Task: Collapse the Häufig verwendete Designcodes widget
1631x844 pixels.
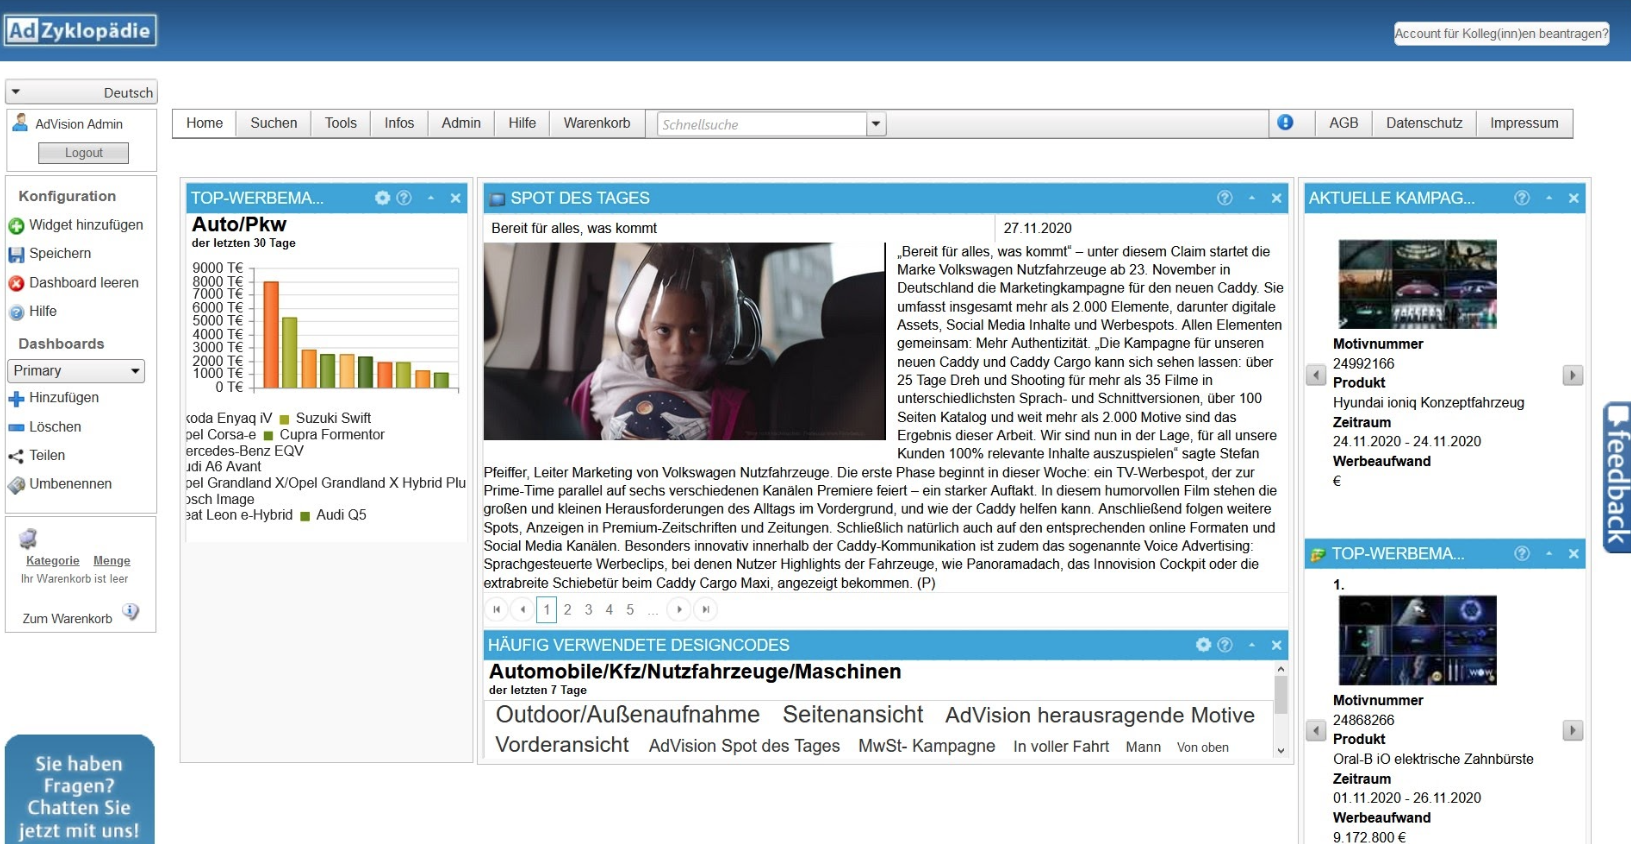Action: point(1251,645)
